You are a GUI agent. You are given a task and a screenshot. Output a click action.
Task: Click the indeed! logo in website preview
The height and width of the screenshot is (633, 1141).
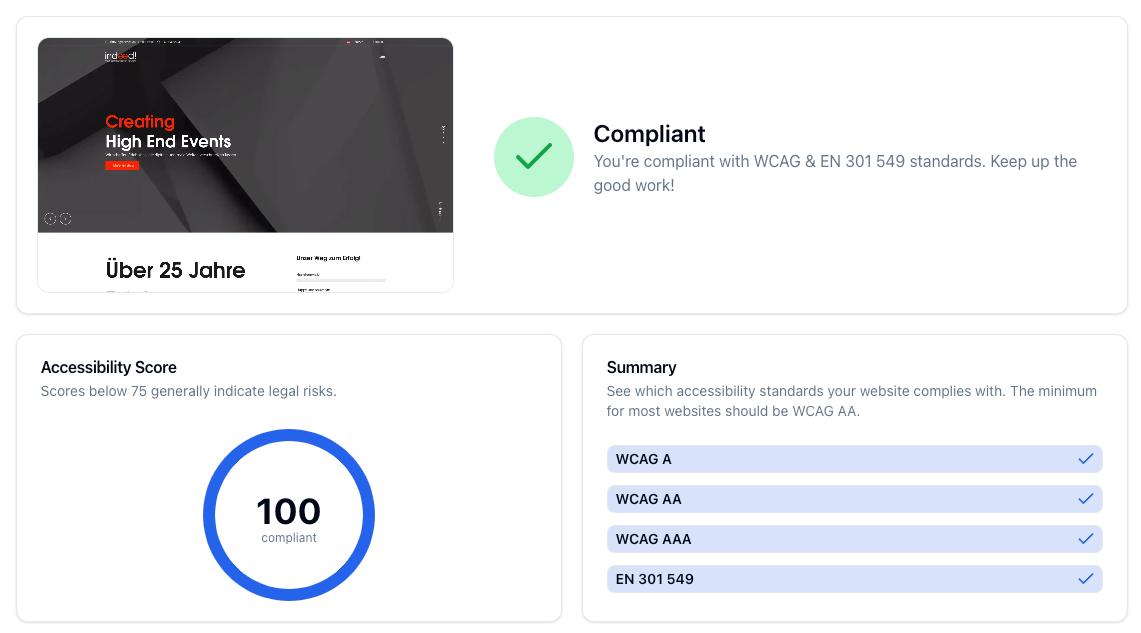coord(120,56)
